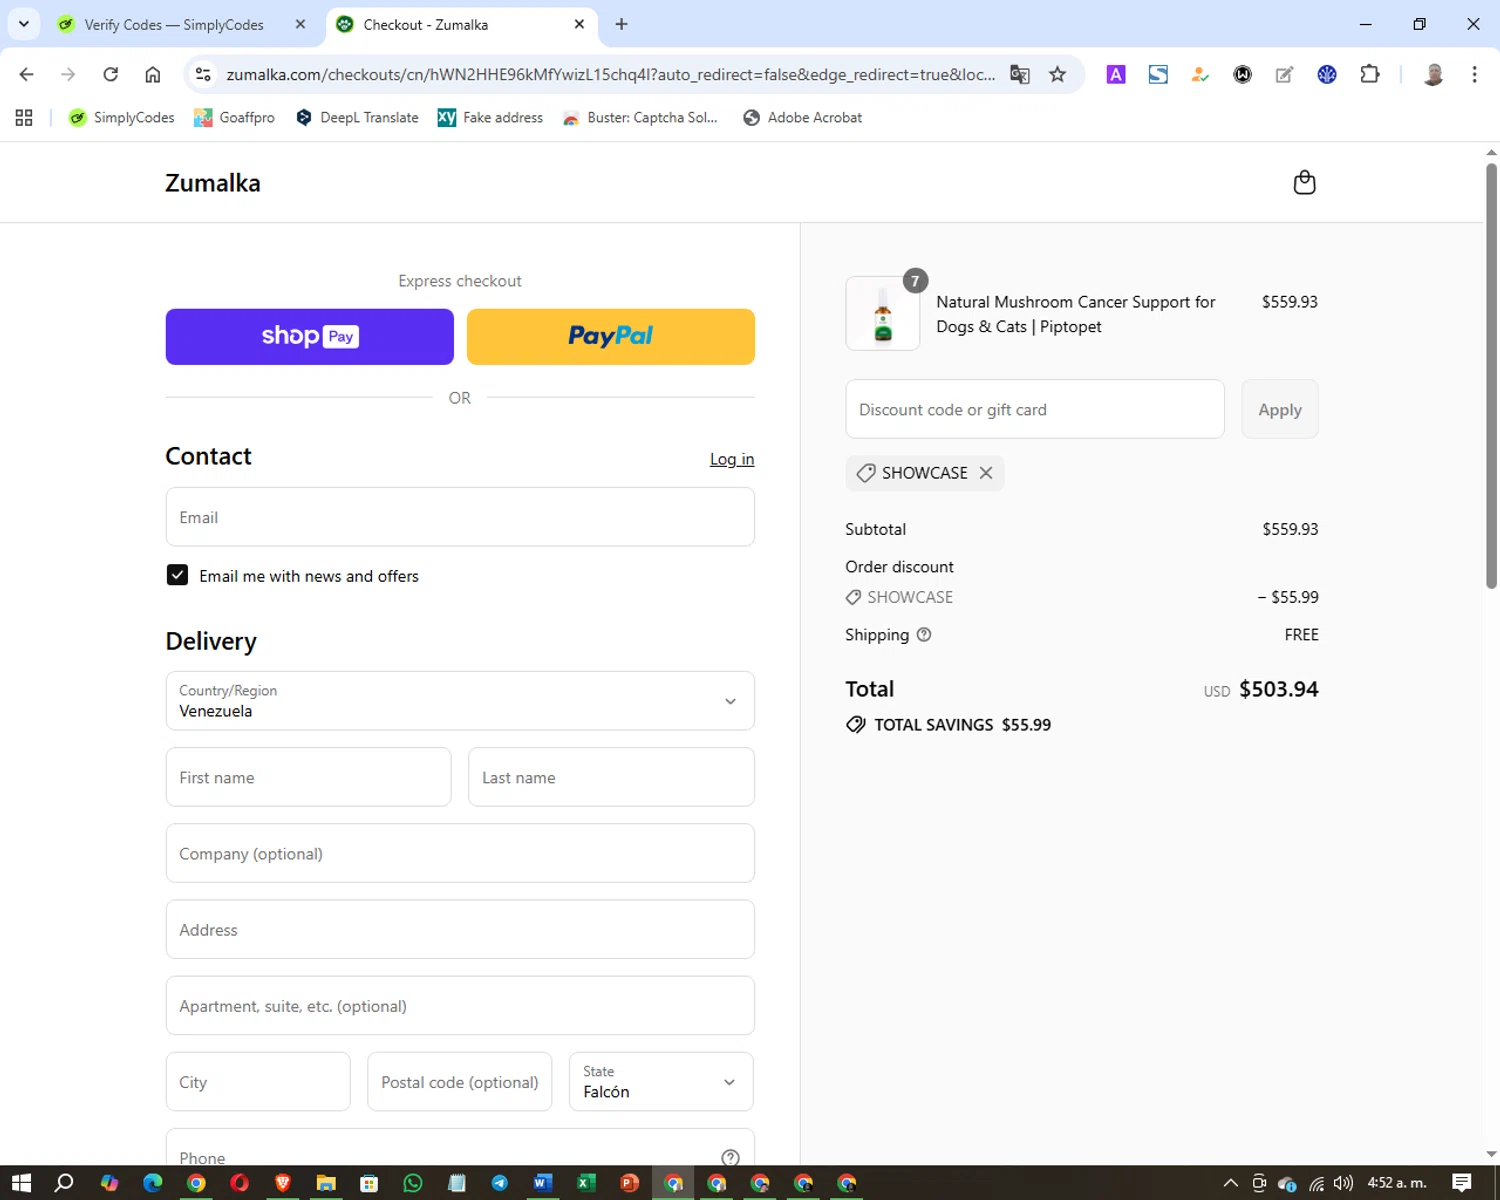This screenshot has height=1200, width=1500.
Task: Toggle Email me with news and offers
Action: point(177,575)
